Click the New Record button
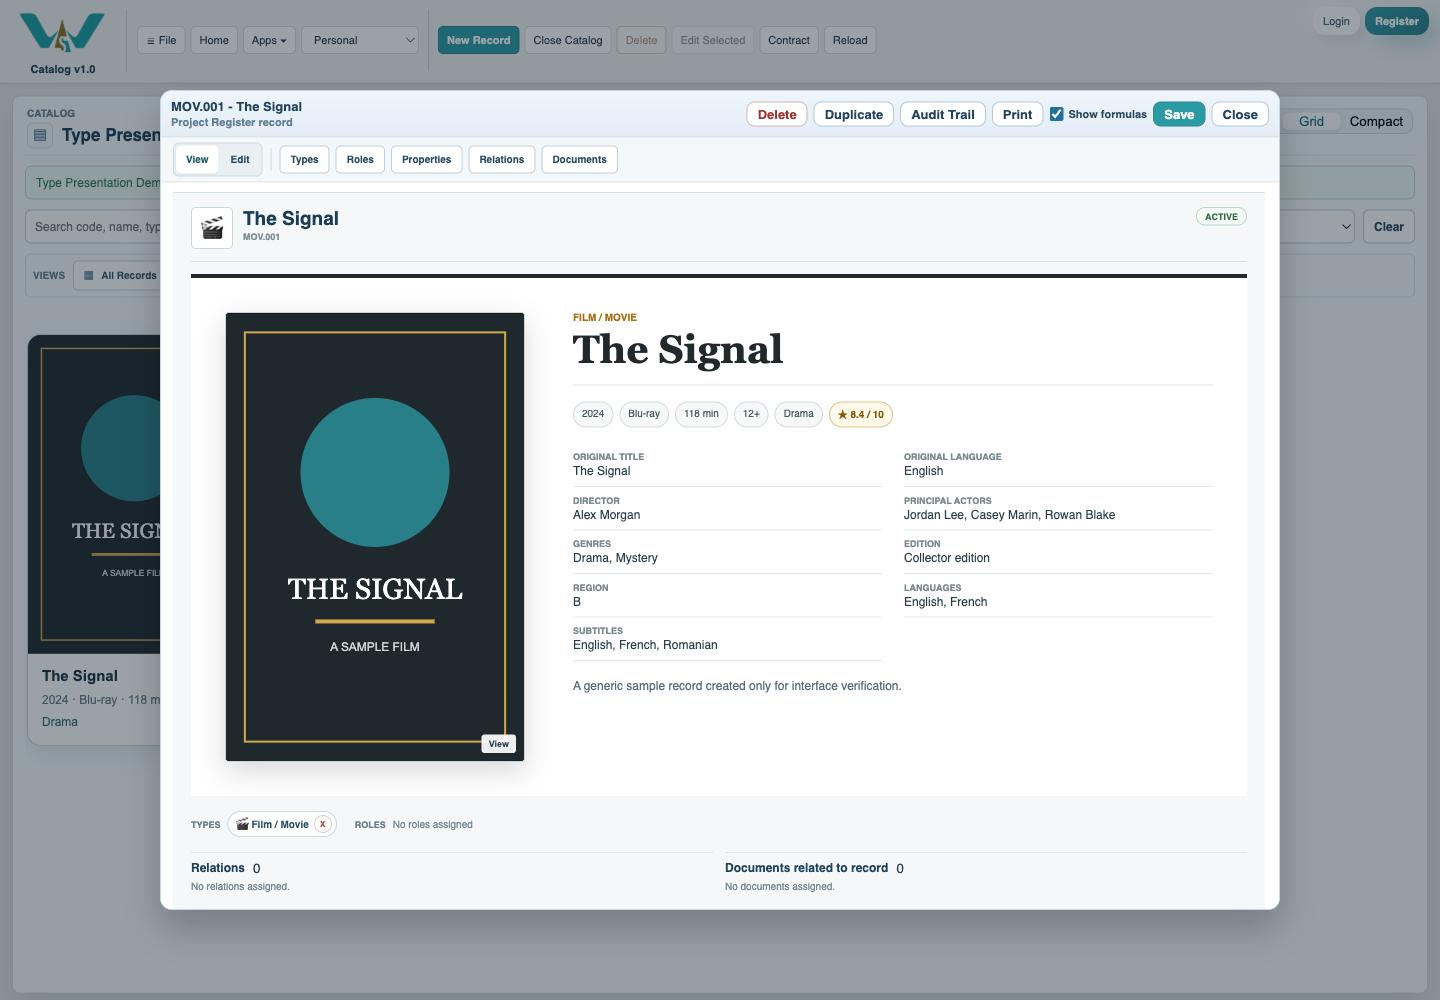The height and width of the screenshot is (1000, 1440). tap(478, 40)
